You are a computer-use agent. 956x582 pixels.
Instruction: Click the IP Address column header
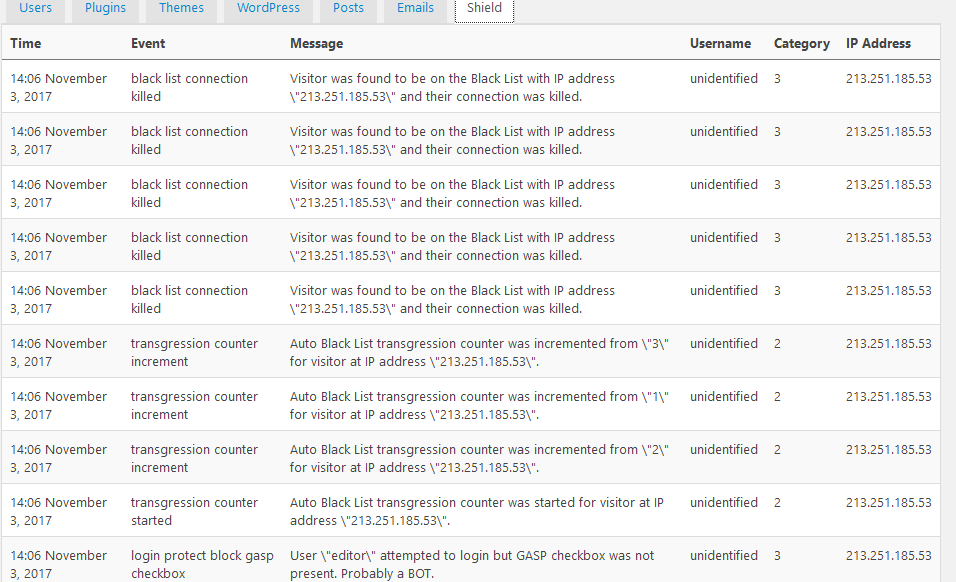[x=878, y=43]
